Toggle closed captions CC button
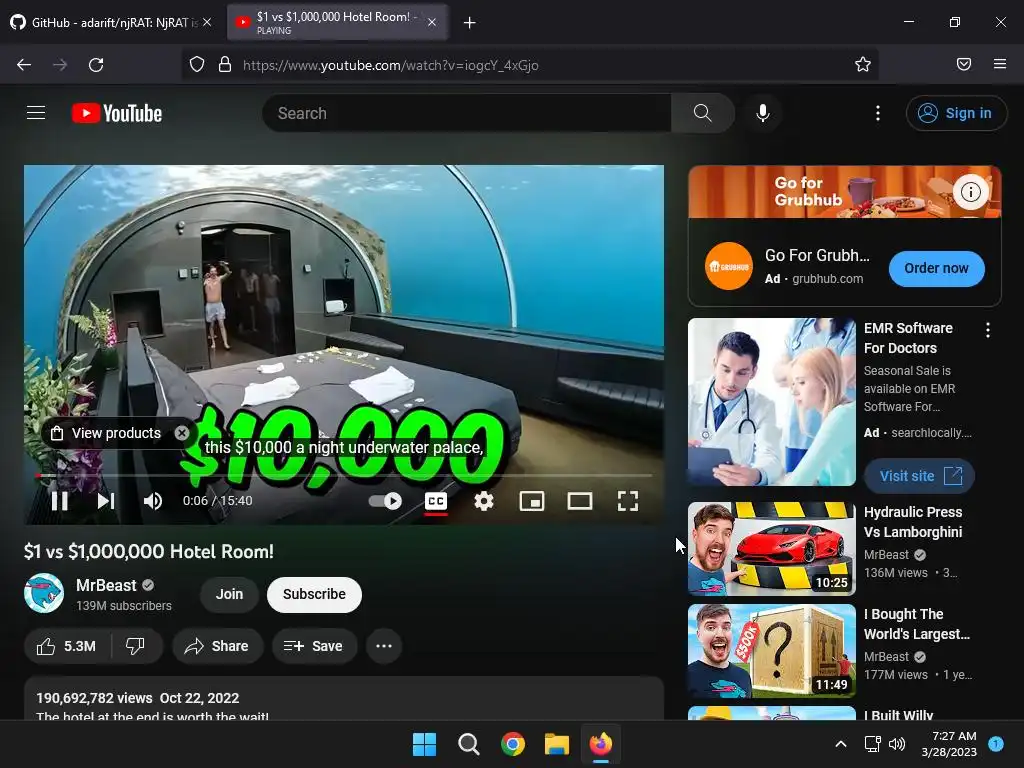1024x768 pixels. [436, 501]
